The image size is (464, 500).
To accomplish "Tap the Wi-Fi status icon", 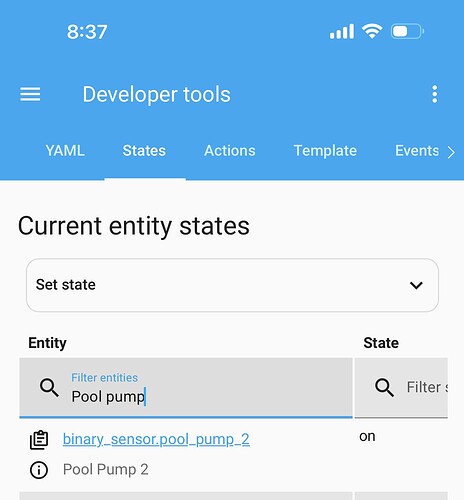I will click(372, 32).
